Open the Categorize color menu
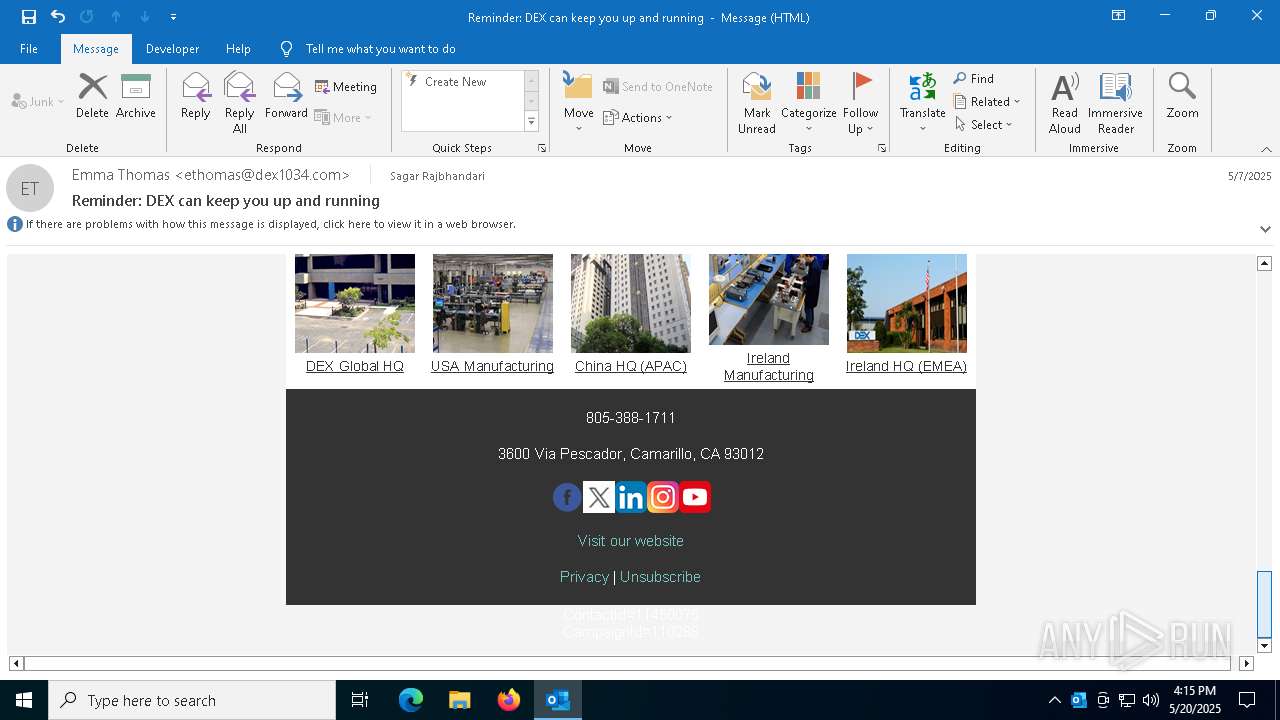 coord(808,103)
